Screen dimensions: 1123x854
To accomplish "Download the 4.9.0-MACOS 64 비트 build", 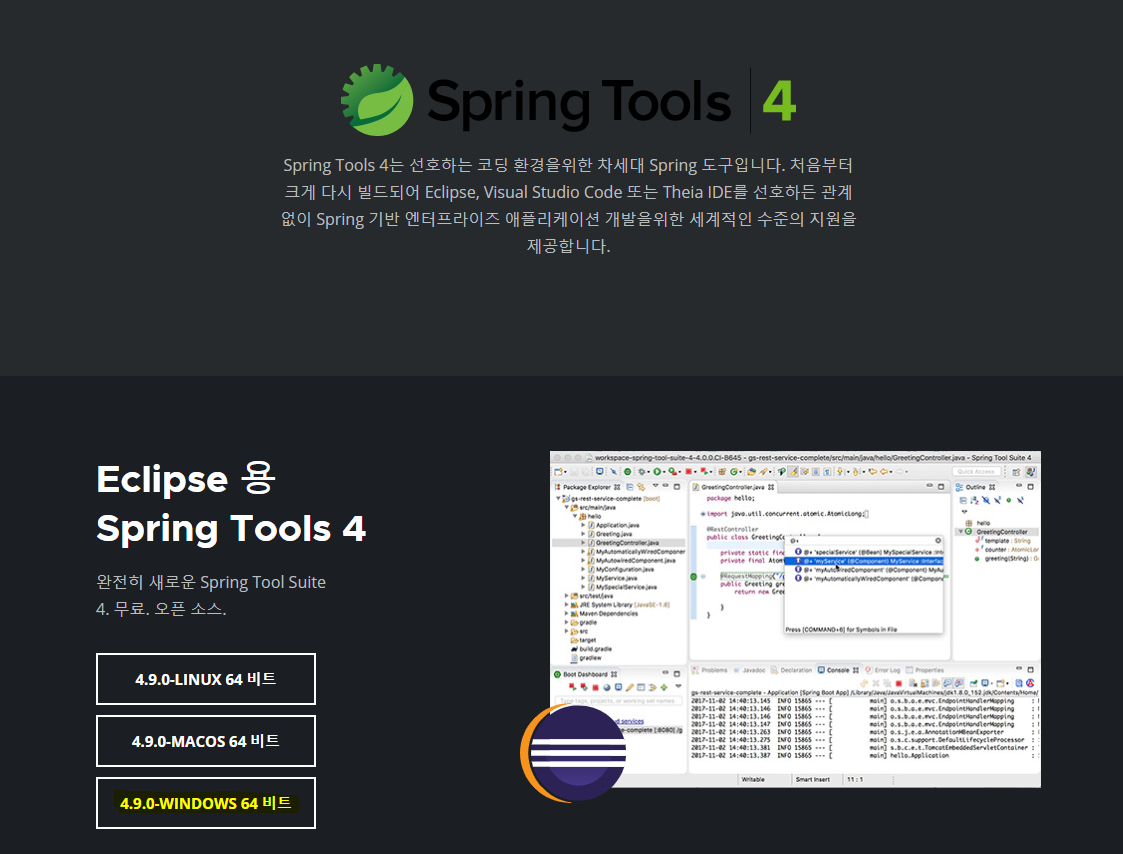I will point(206,741).
